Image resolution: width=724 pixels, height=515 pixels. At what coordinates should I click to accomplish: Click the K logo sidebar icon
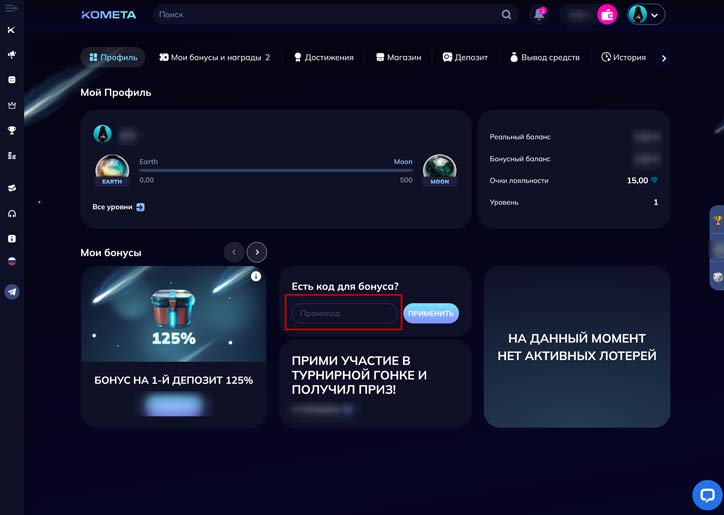[12, 30]
